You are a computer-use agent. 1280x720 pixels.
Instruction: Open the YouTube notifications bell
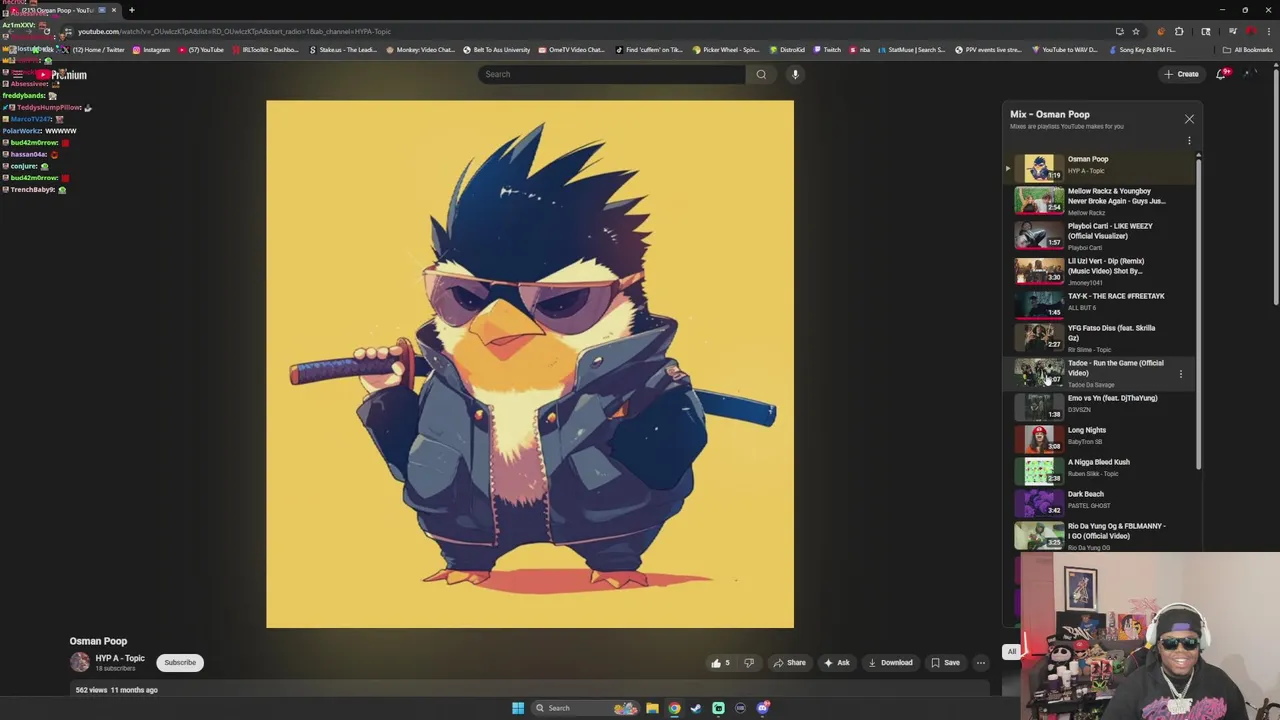tap(1221, 74)
